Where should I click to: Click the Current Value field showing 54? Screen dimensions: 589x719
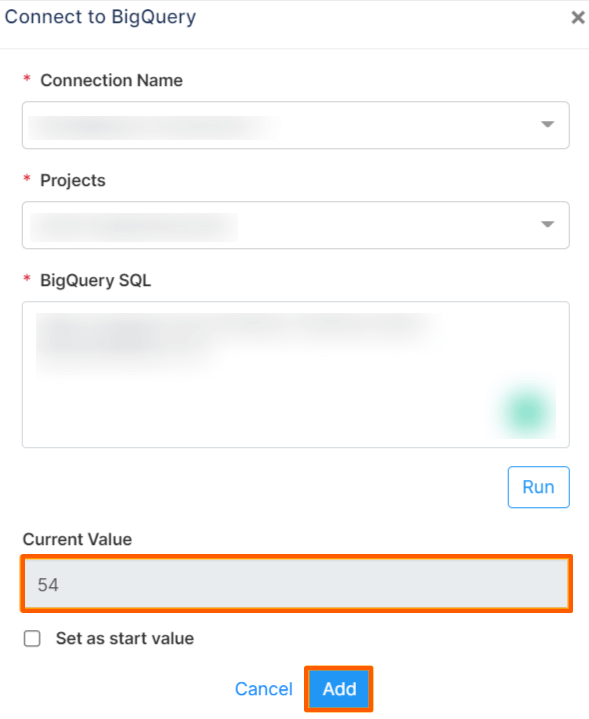pyautogui.click(x=296, y=584)
